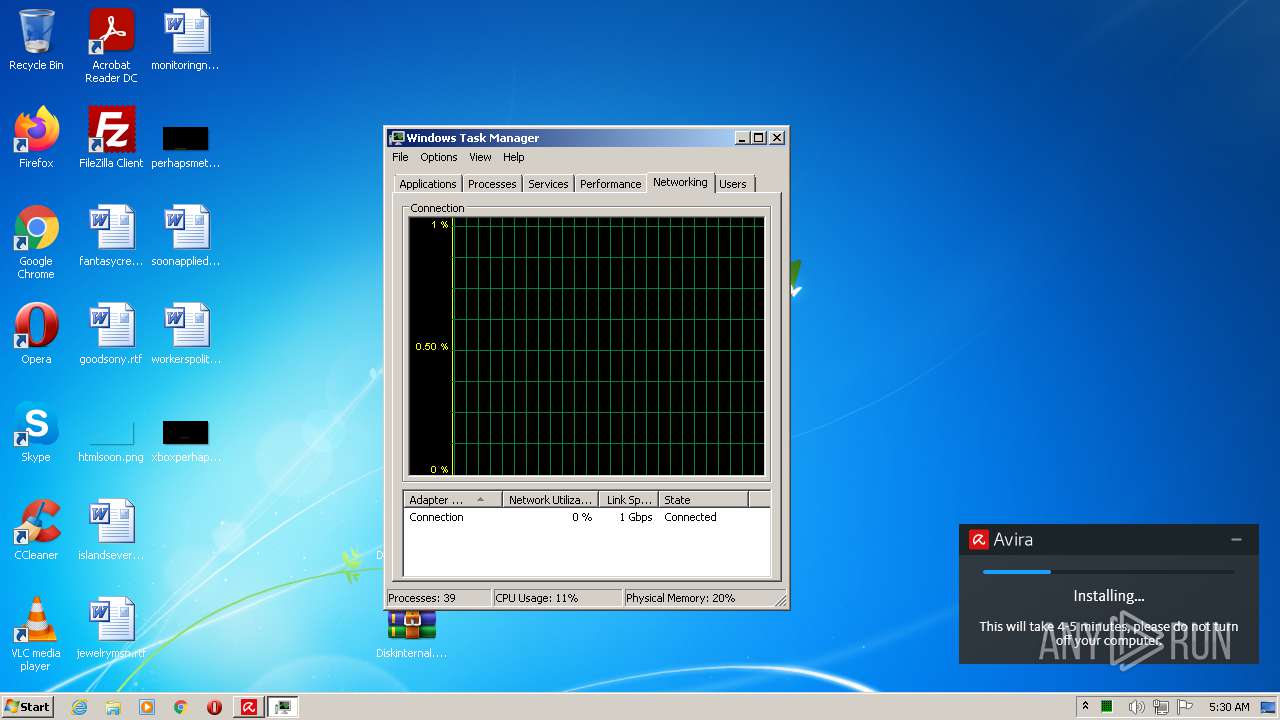Image resolution: width=1280 pixels, height=720 pixels.
Task: Select the fantasycre... Word document icon
Action: pyautogui.click(x=111, y=236)
